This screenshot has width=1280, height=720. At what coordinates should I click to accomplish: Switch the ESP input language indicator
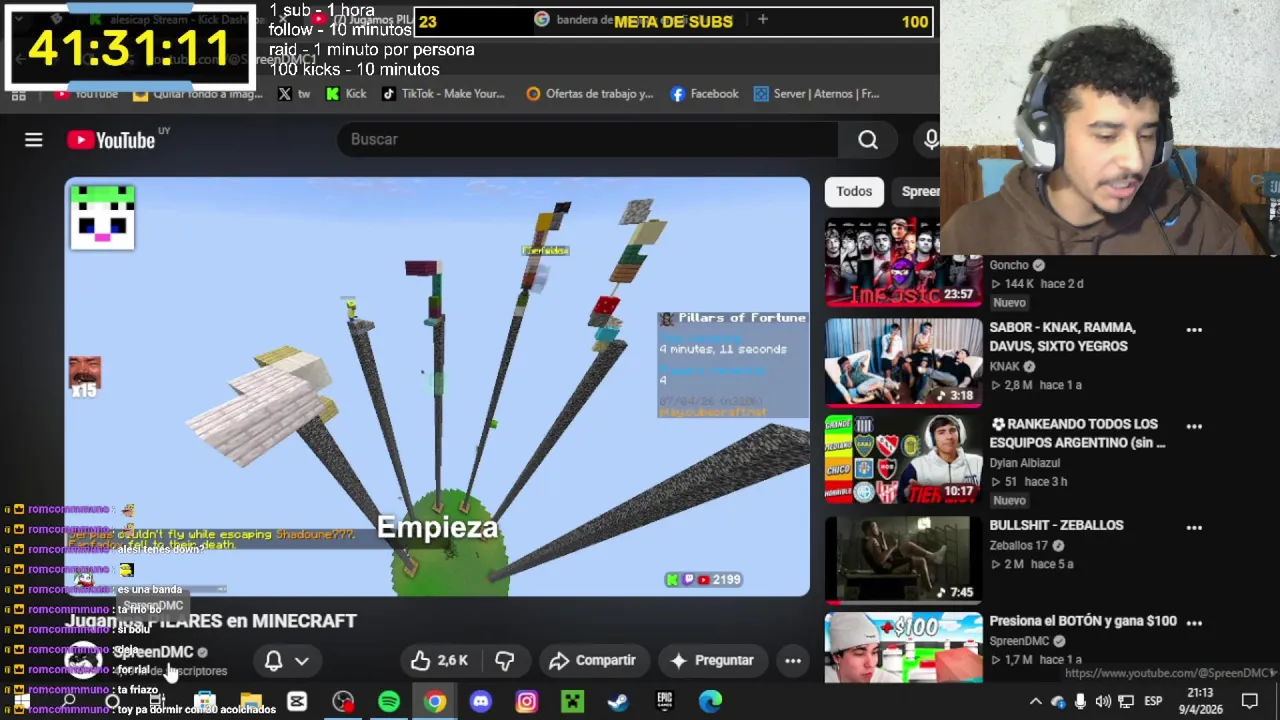(x=1153, y=701)
